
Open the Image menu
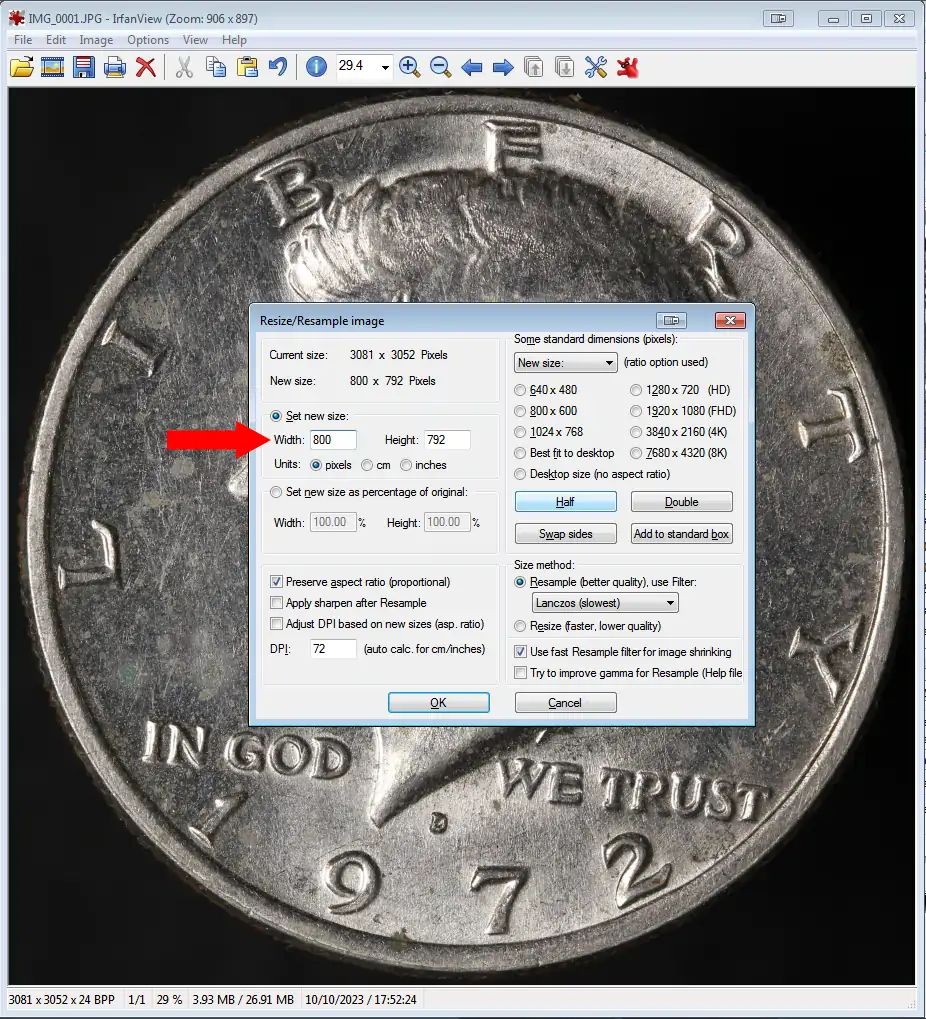pyautogui.click(x=96, y=40)
